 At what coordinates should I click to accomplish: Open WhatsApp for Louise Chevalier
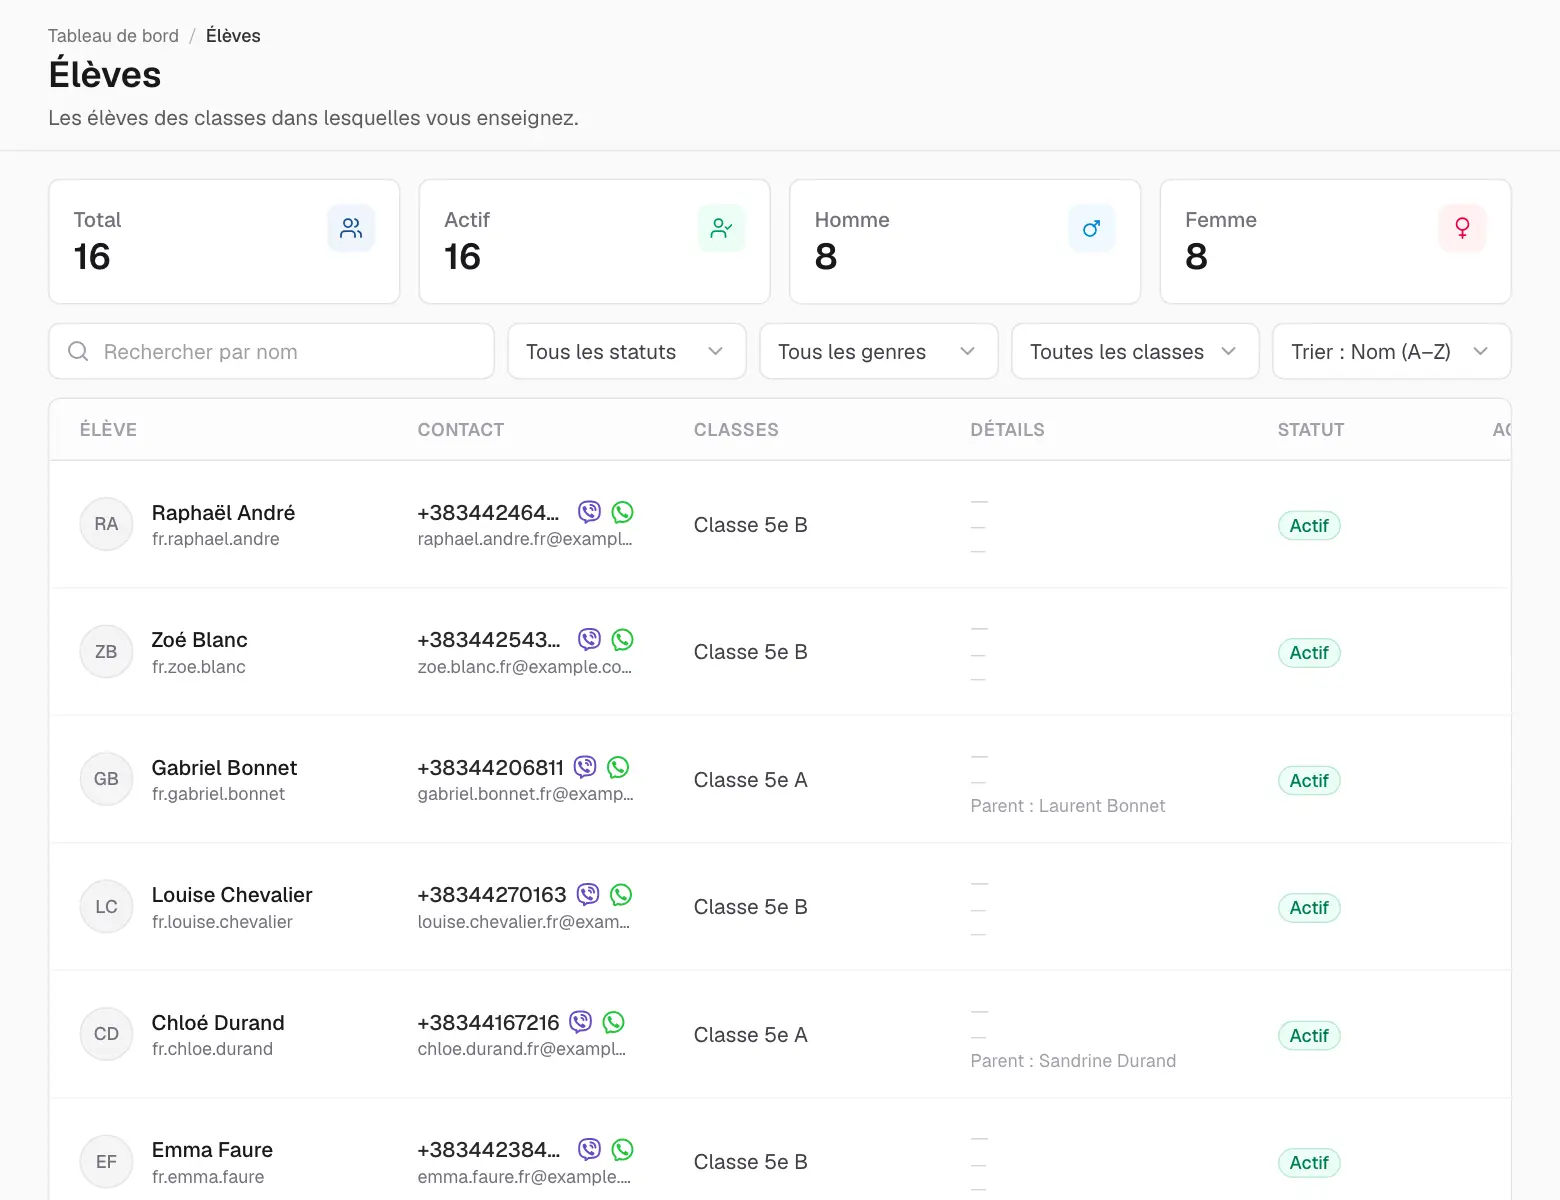pos(621,894)
